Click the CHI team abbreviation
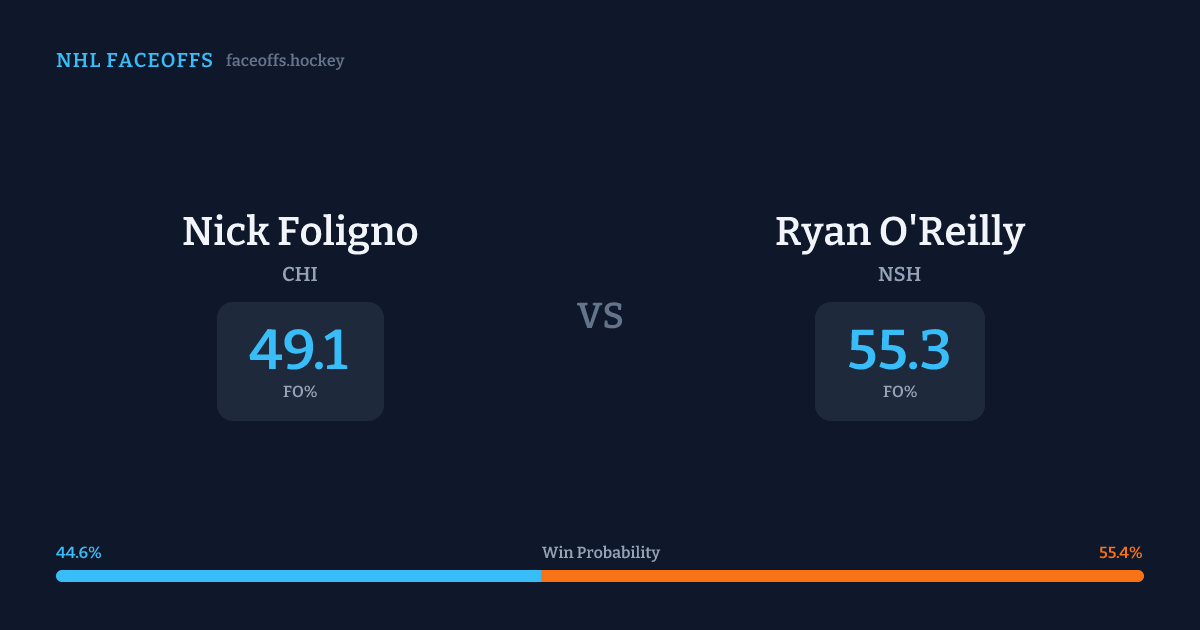 pyautogui.click(x=300, y=274)
